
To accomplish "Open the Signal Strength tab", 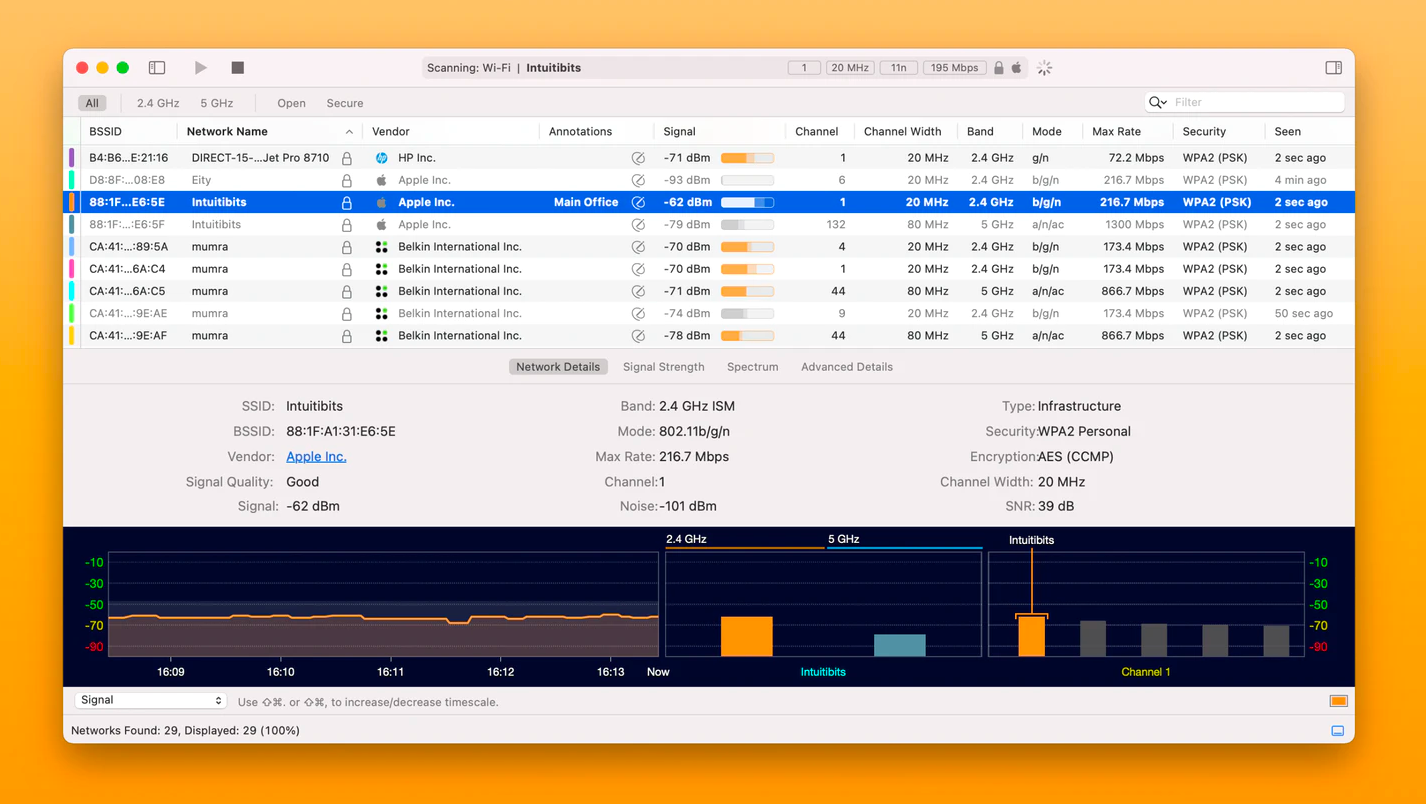I will [663, 367].
